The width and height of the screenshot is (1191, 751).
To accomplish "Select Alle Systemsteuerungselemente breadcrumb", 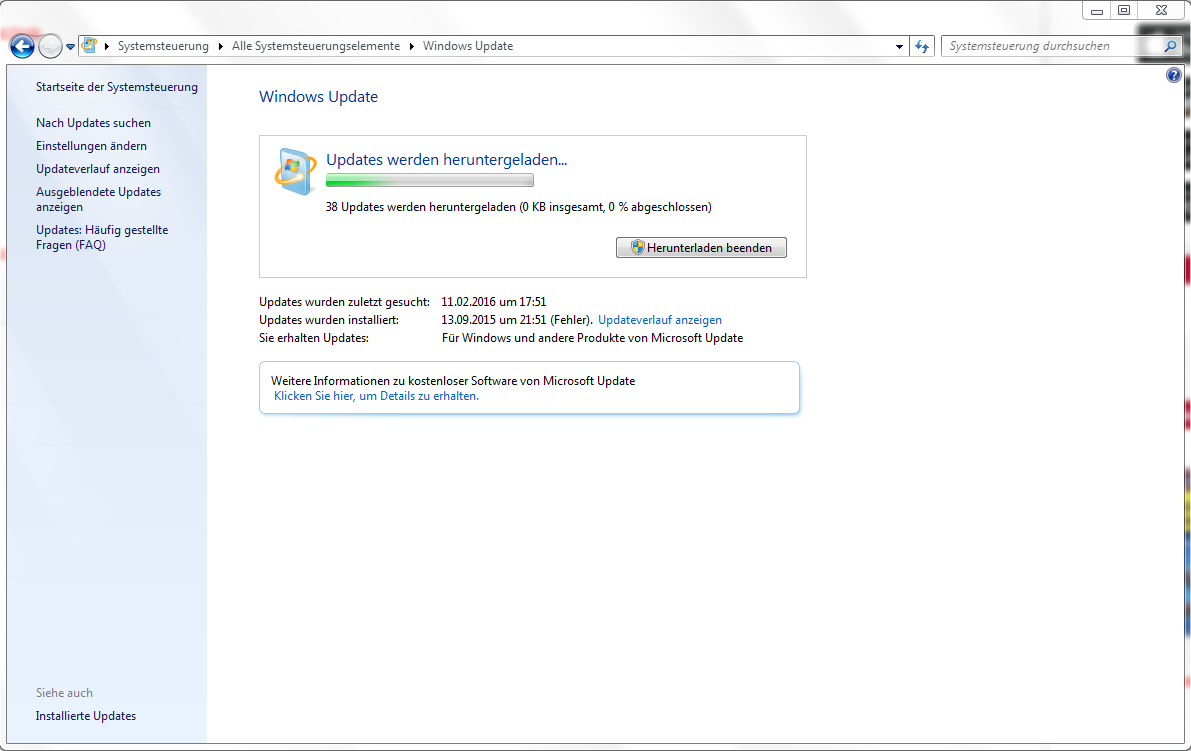I will point(316,46).
